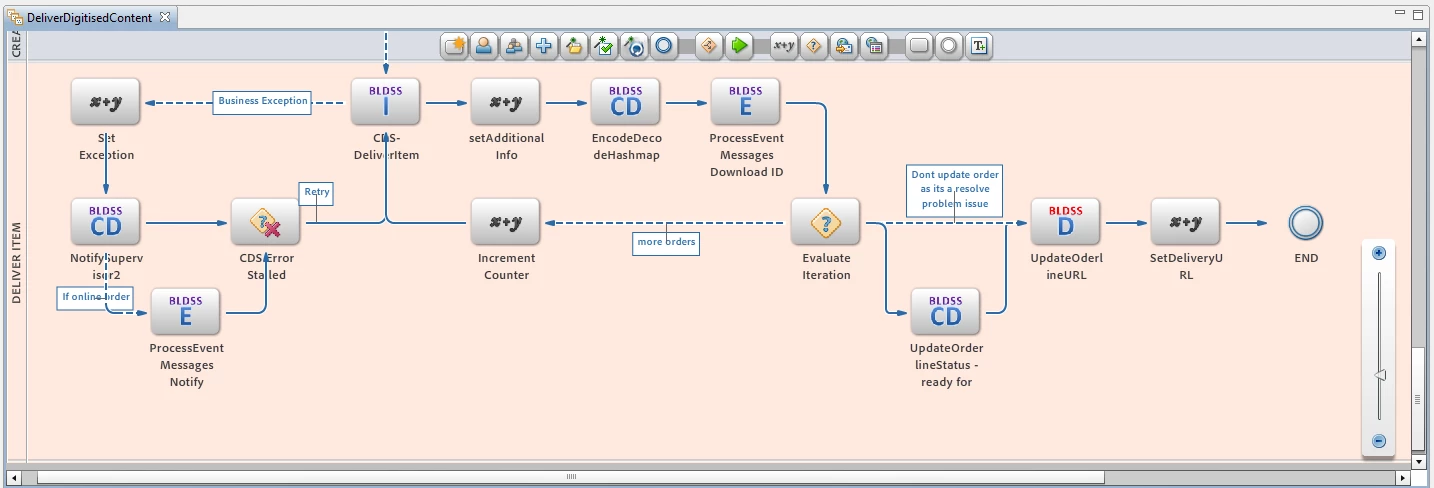1434x488 pixels.
Task: Select the question mark decision toolbar icon
Action: point(814,46)
